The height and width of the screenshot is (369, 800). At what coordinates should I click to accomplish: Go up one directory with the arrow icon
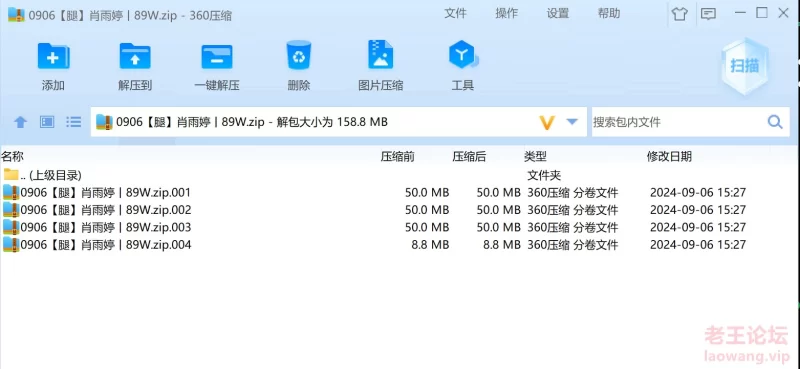pyautogui.click(x=20, y=122)
